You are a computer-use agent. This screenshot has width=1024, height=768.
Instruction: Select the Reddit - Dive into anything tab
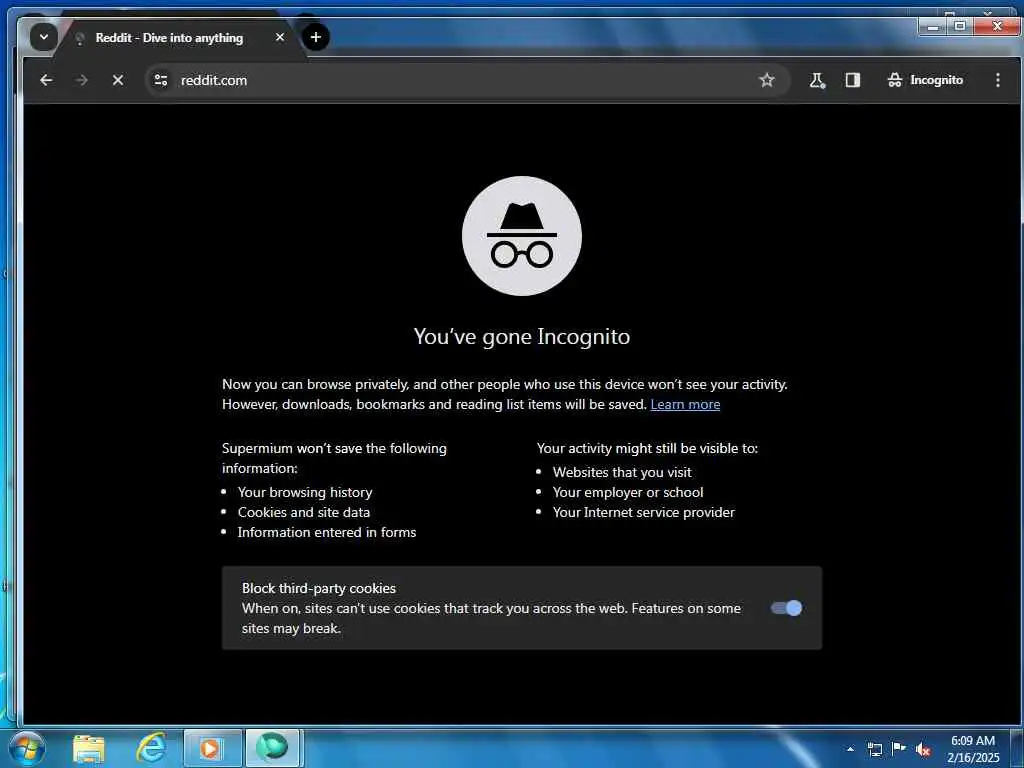click(x=169, y=38)
